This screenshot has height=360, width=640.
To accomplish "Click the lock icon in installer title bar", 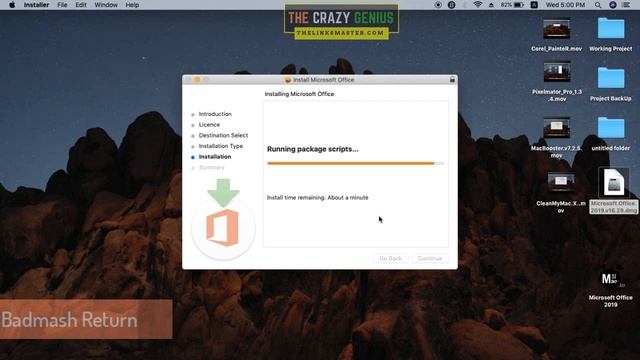I will [452, 80].
